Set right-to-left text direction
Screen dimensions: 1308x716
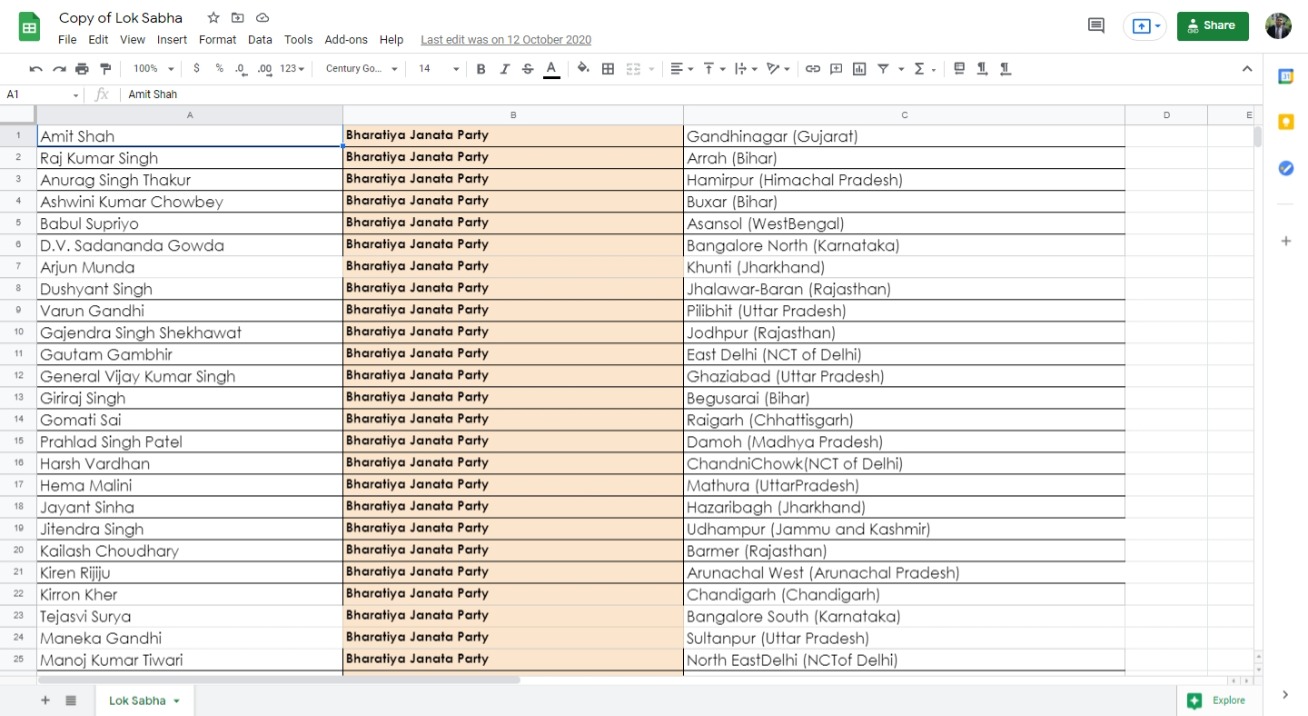pos(1005,69)
